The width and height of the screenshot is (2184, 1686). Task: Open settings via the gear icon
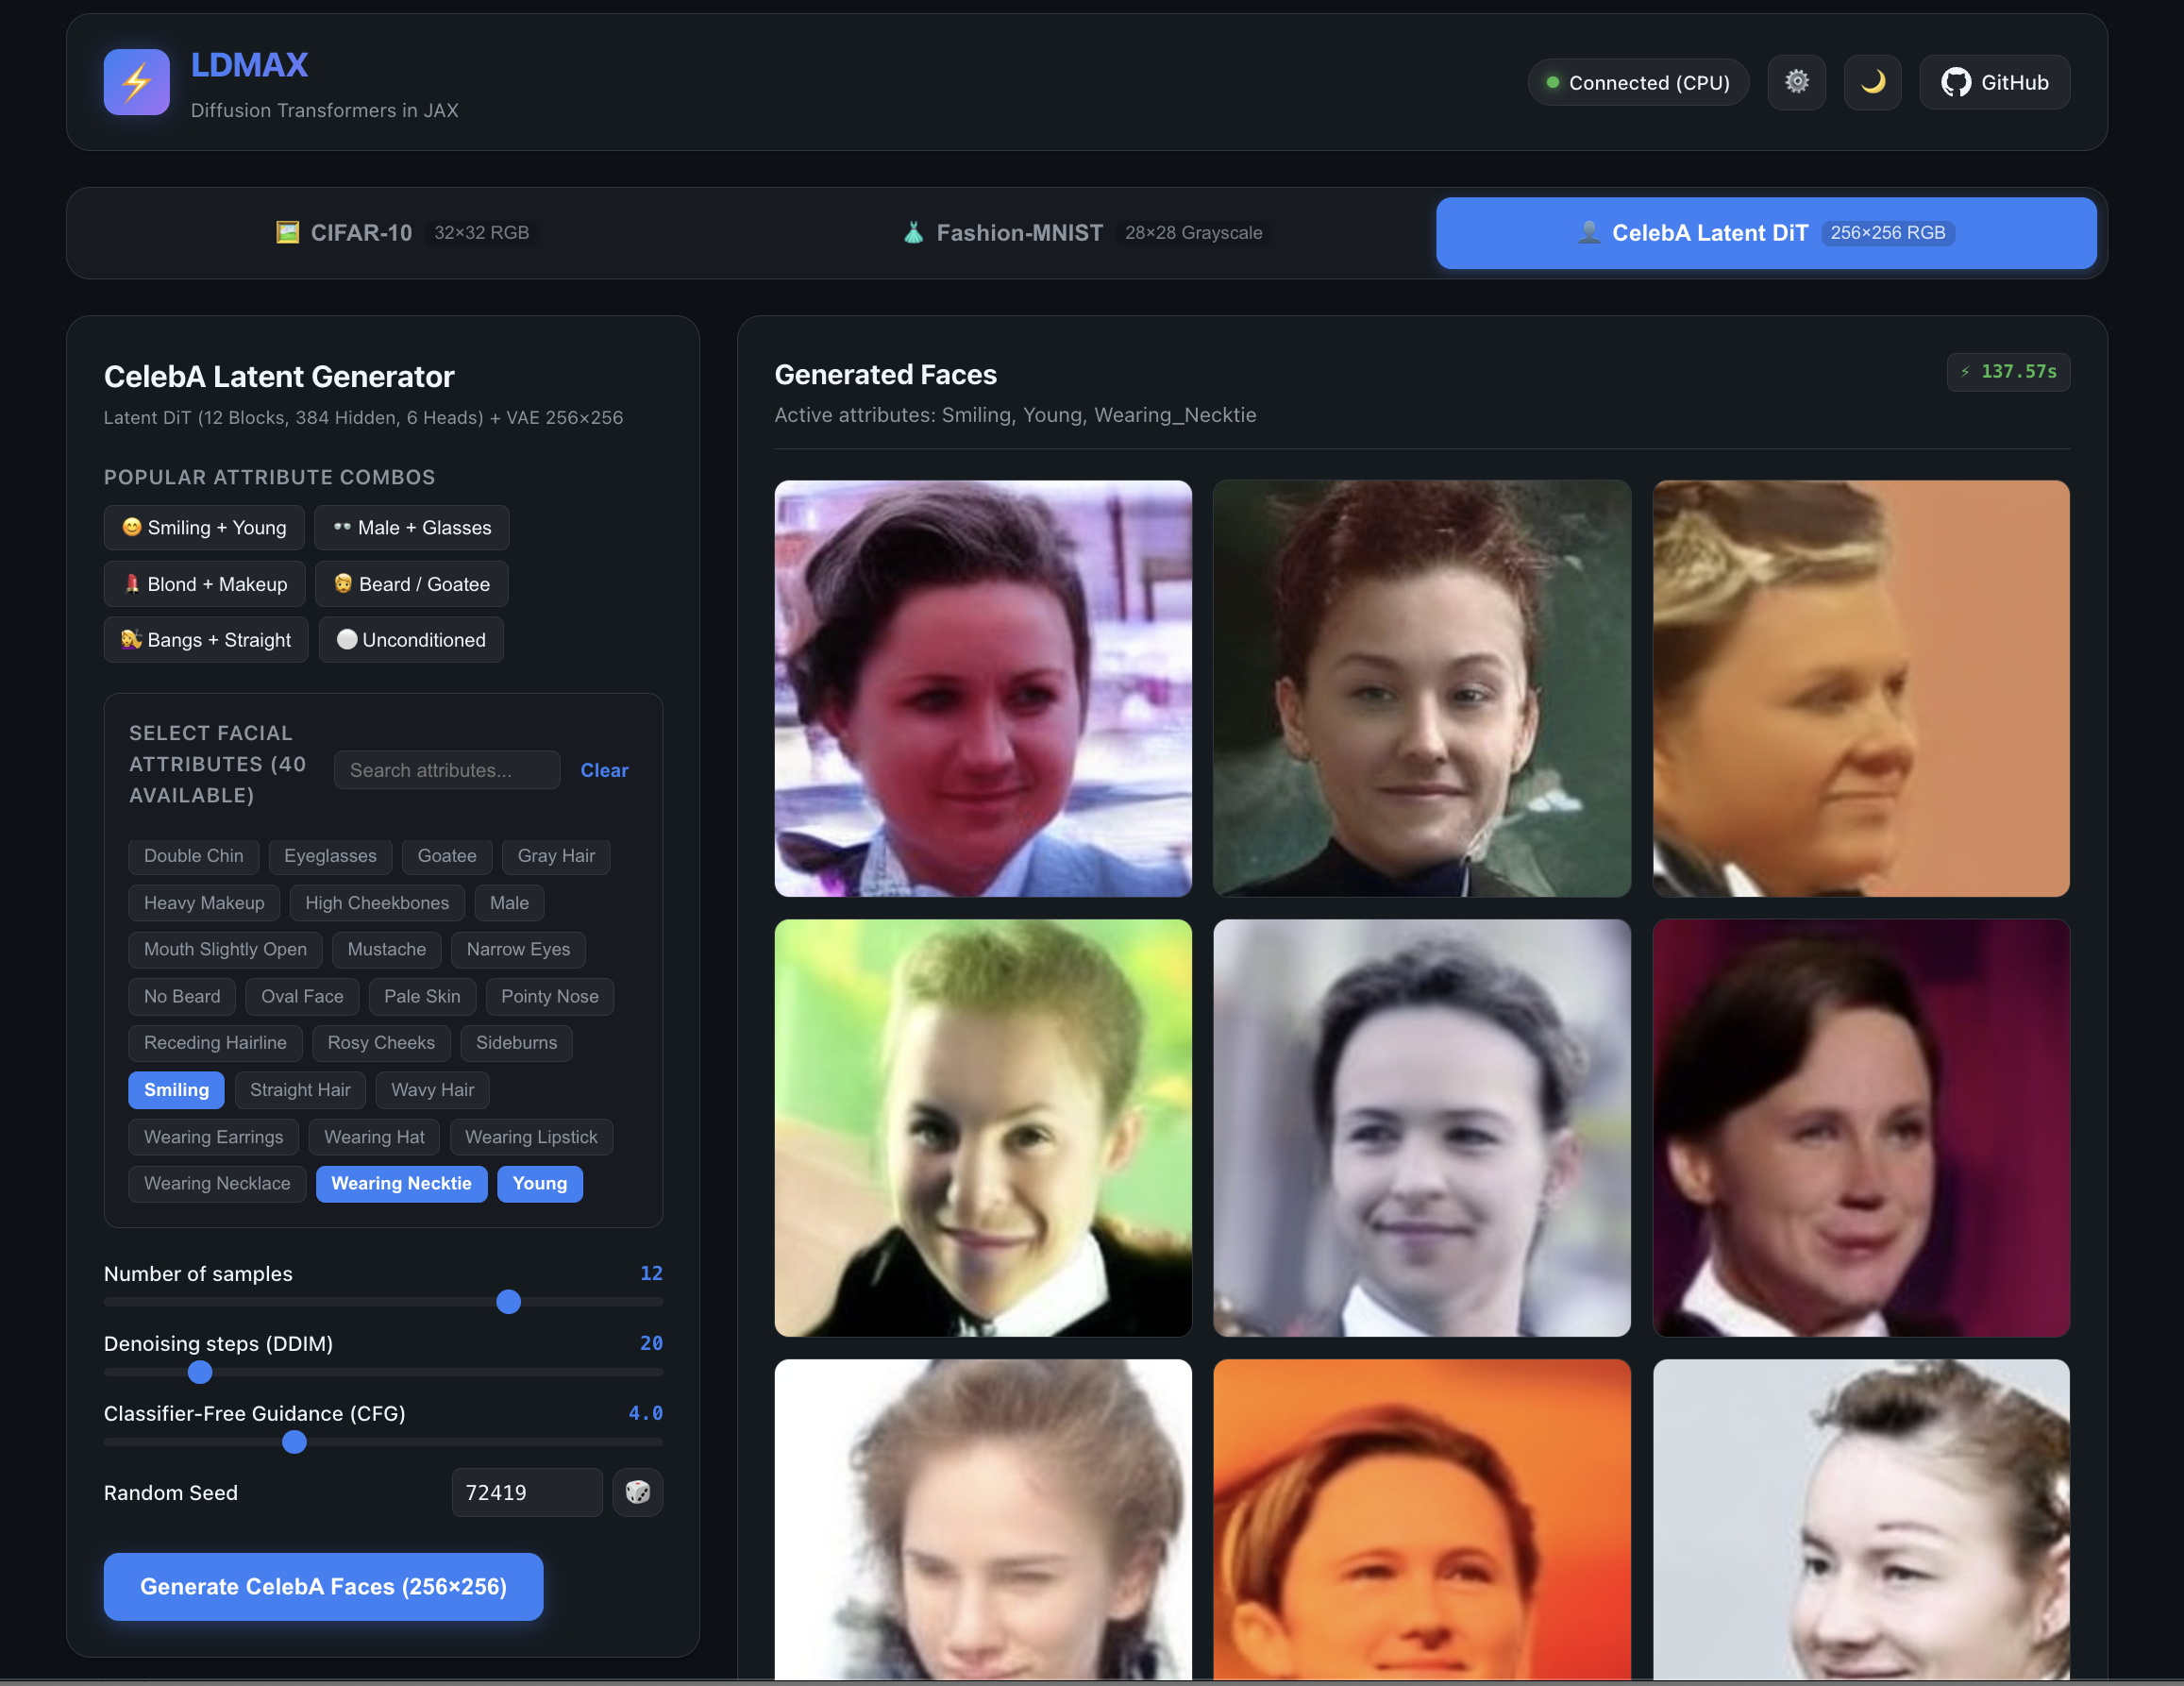(1796, 82)
